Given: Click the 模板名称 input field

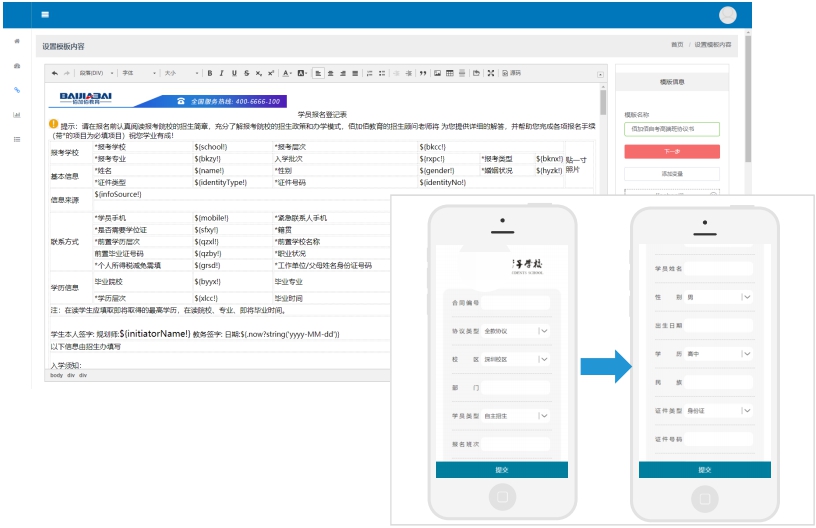Looking at the screenshot, I should (671, 129).
